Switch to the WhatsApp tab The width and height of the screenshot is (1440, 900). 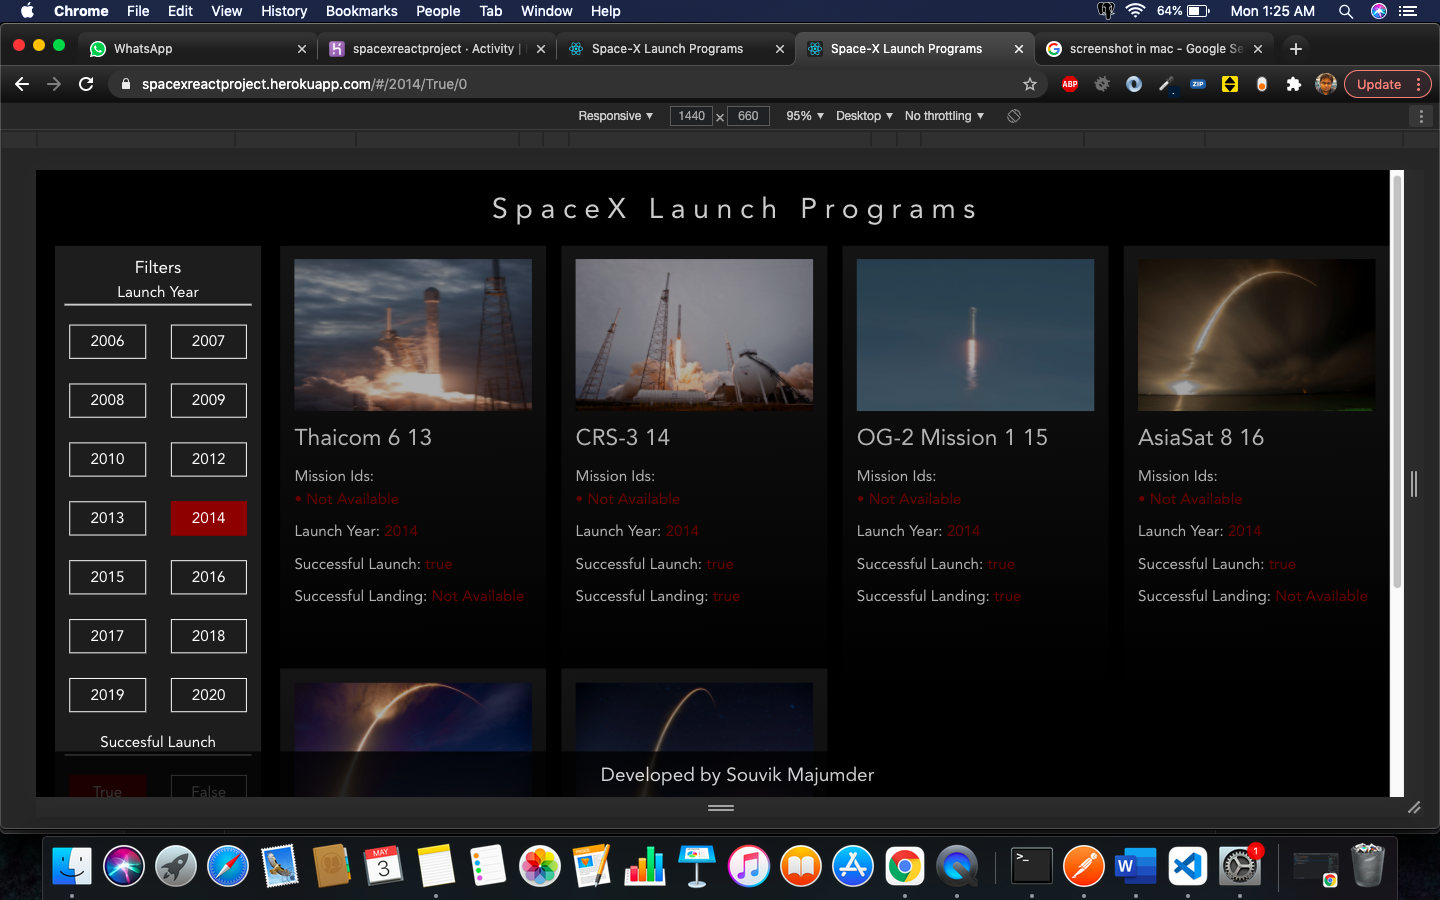click(x=197, y=48)
